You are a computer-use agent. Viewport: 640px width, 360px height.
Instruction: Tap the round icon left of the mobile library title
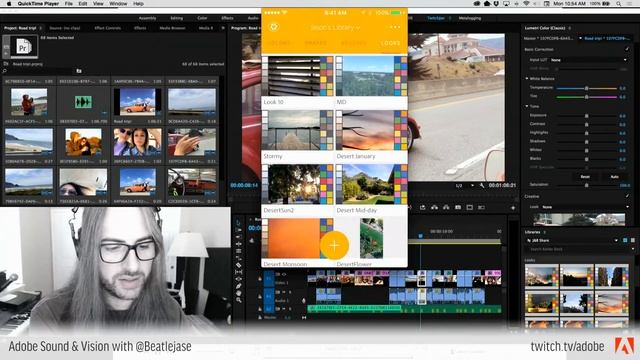point(274,27)
